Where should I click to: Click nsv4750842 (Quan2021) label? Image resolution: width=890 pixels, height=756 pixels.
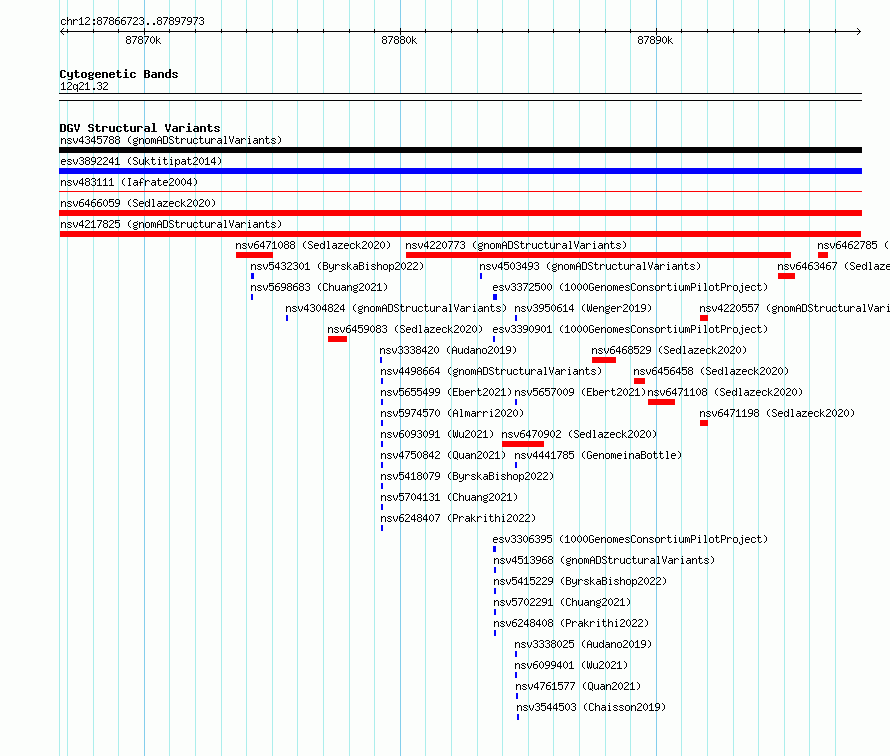443,455
